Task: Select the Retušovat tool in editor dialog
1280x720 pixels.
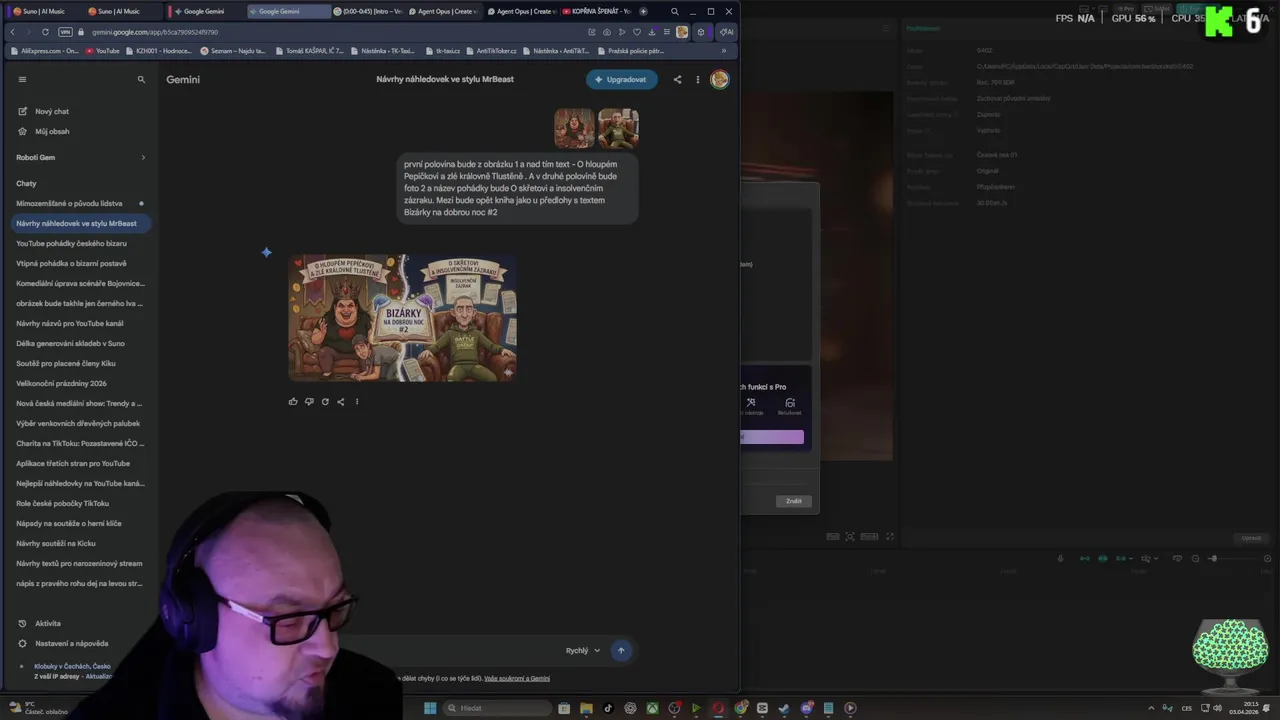Action: tap(789, 406)
